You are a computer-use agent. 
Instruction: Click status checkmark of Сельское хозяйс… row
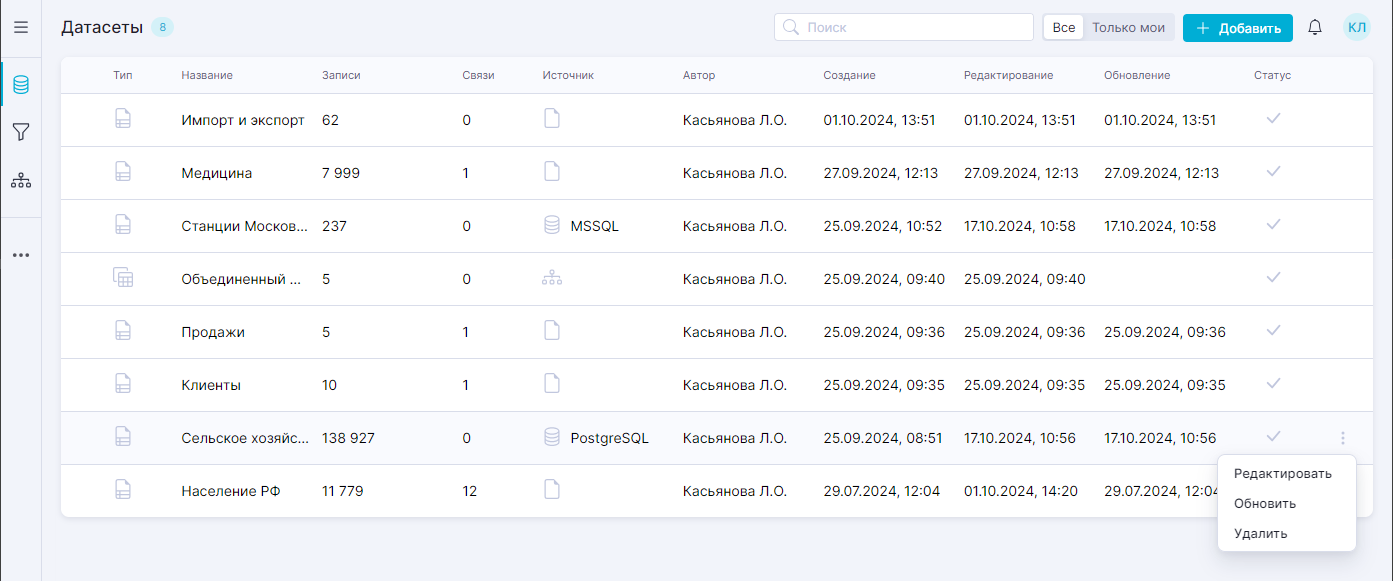(x=1273, y=437)
